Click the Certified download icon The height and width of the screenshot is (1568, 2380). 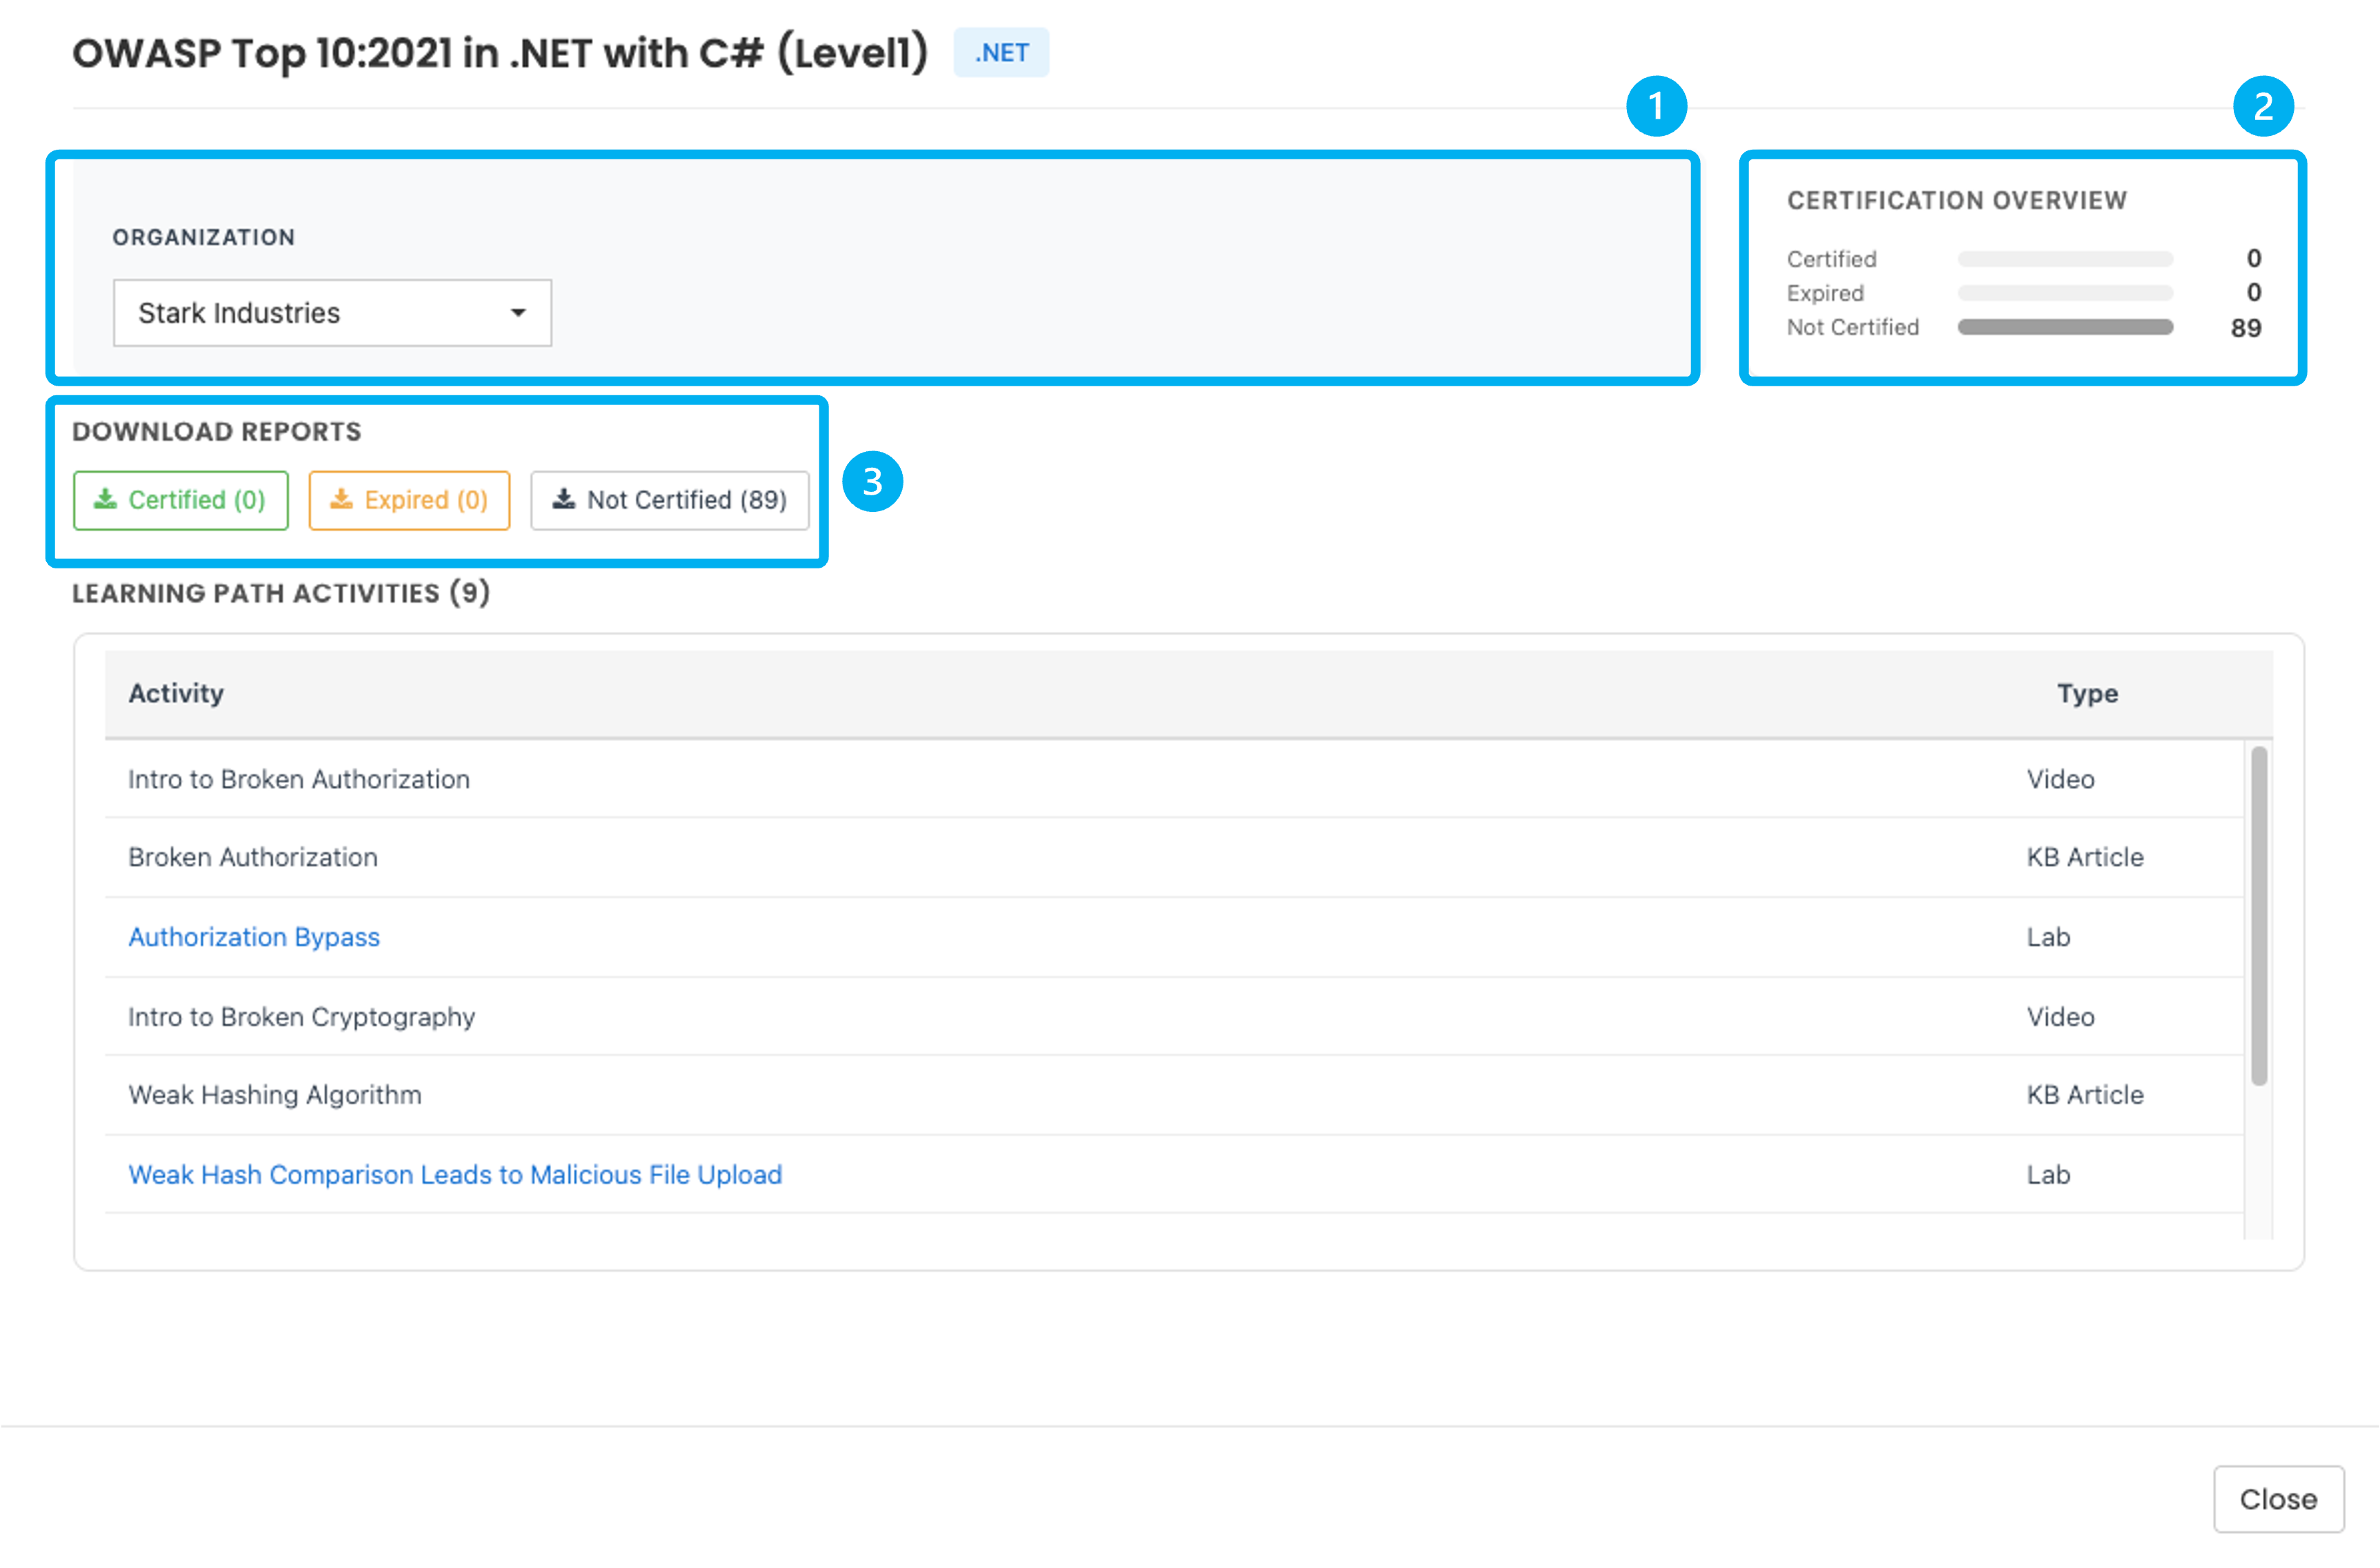point(105,499)
